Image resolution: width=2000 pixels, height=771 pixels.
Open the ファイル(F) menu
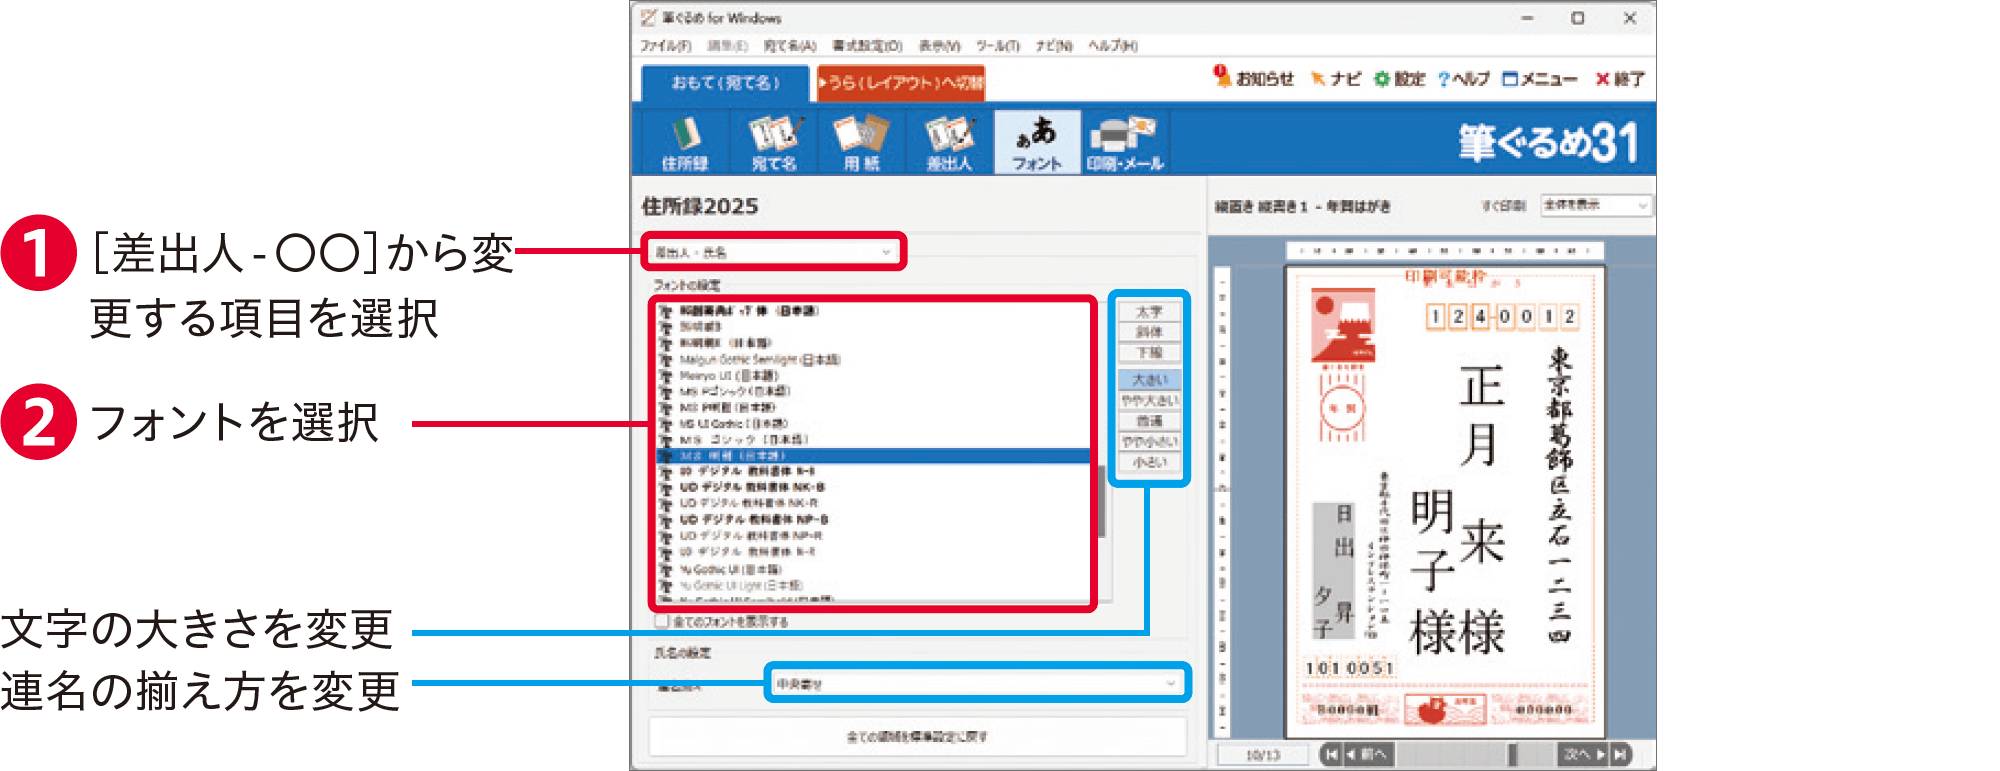point(665,46)
